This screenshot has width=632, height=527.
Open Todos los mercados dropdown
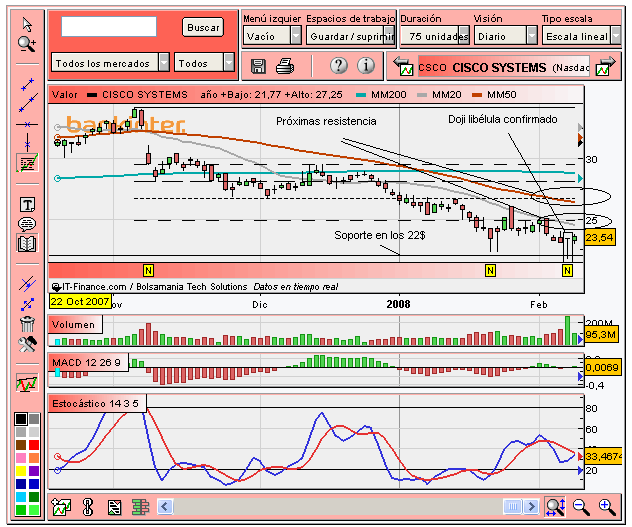[110, 62]
